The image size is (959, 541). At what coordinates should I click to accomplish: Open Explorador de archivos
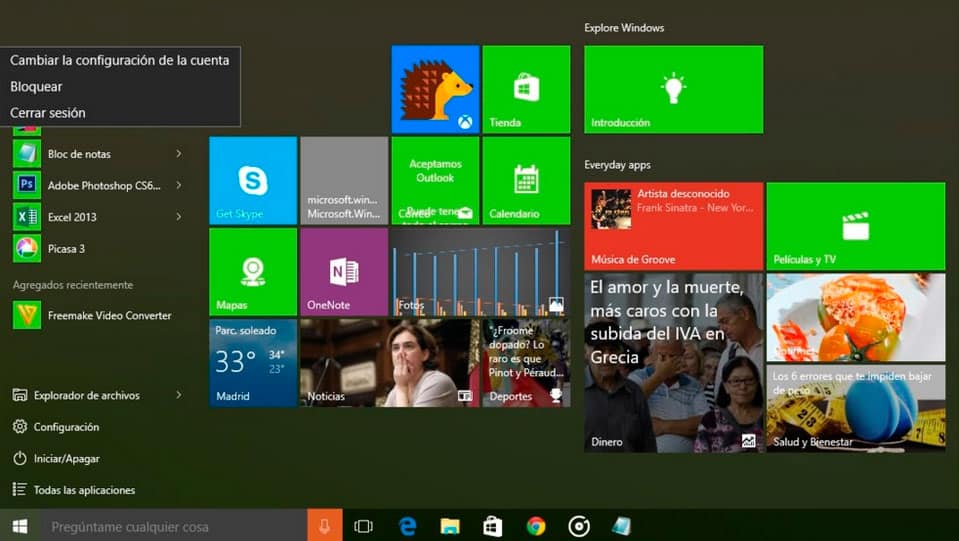point(76,395)
